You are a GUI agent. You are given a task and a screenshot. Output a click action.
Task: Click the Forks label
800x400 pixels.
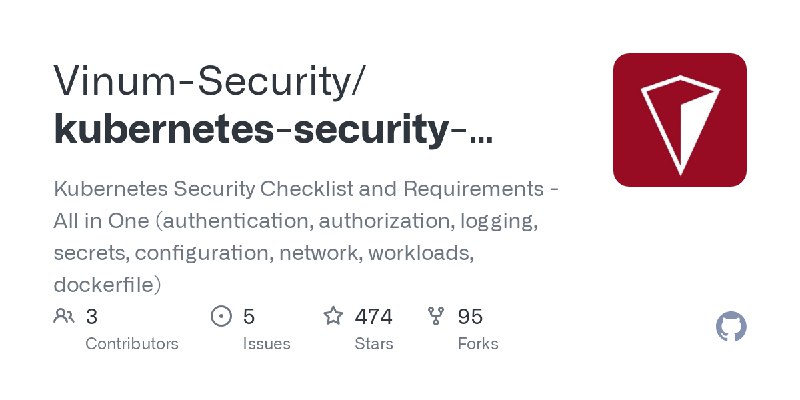click(478, 344)
